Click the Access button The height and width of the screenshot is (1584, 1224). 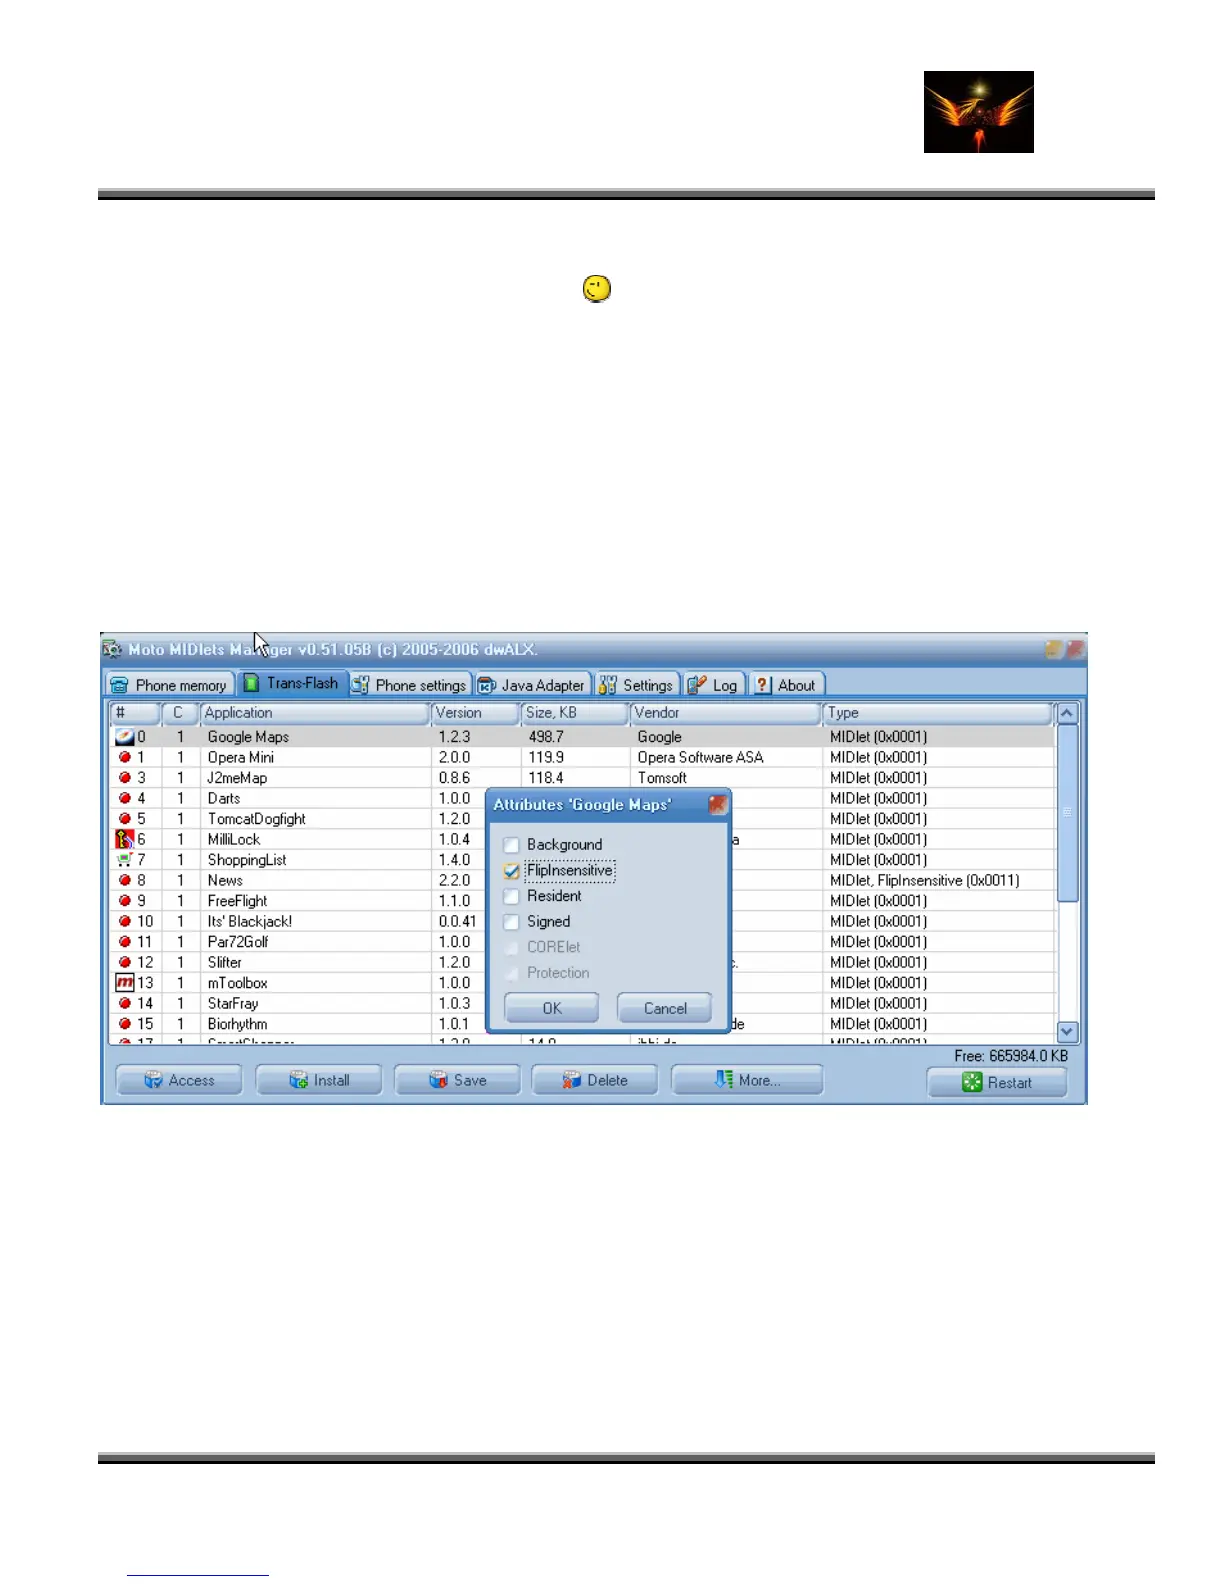click(179, 1080)
